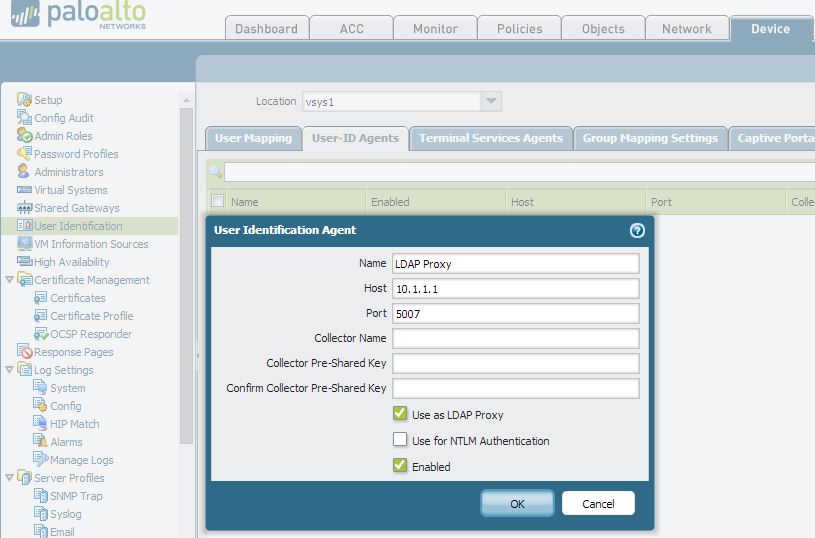The height and width of the screenshot is (538, 815).
Task: Switch to the ACC tab
Action: point(351,29)
